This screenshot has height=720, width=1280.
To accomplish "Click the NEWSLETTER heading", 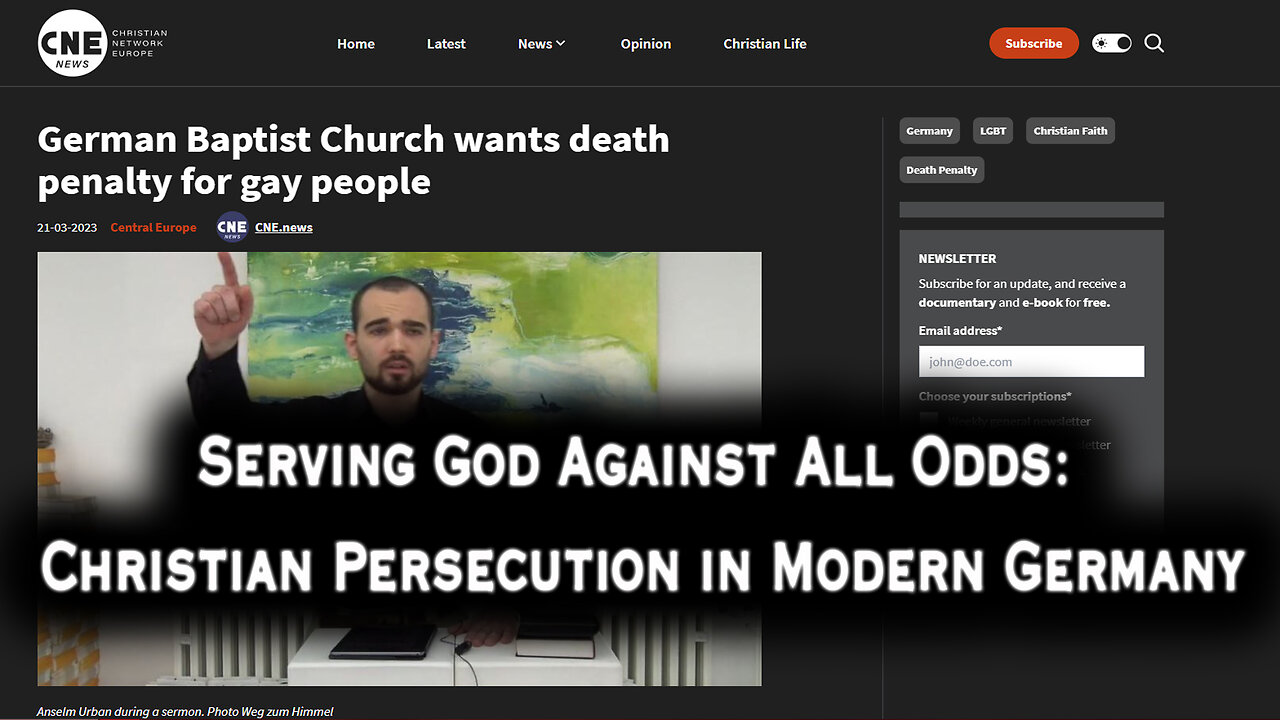I will click(958, 258).
